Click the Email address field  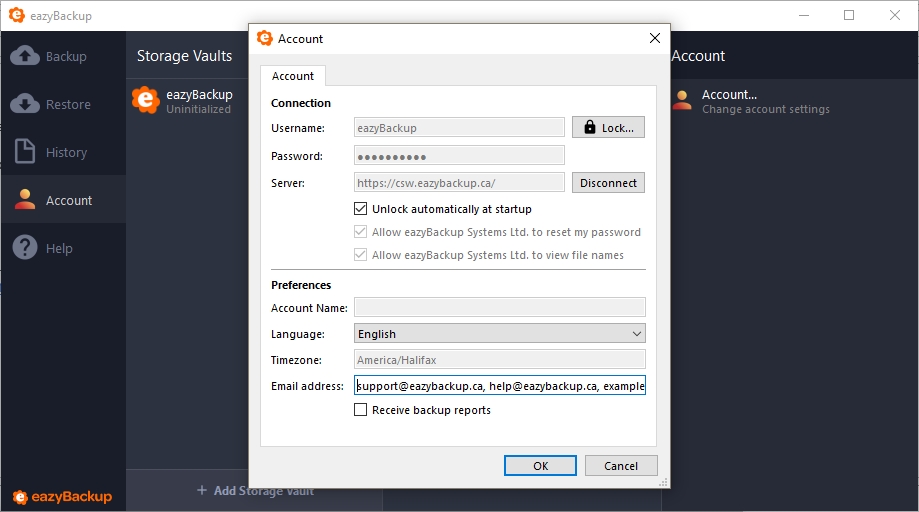coord(499,385)
